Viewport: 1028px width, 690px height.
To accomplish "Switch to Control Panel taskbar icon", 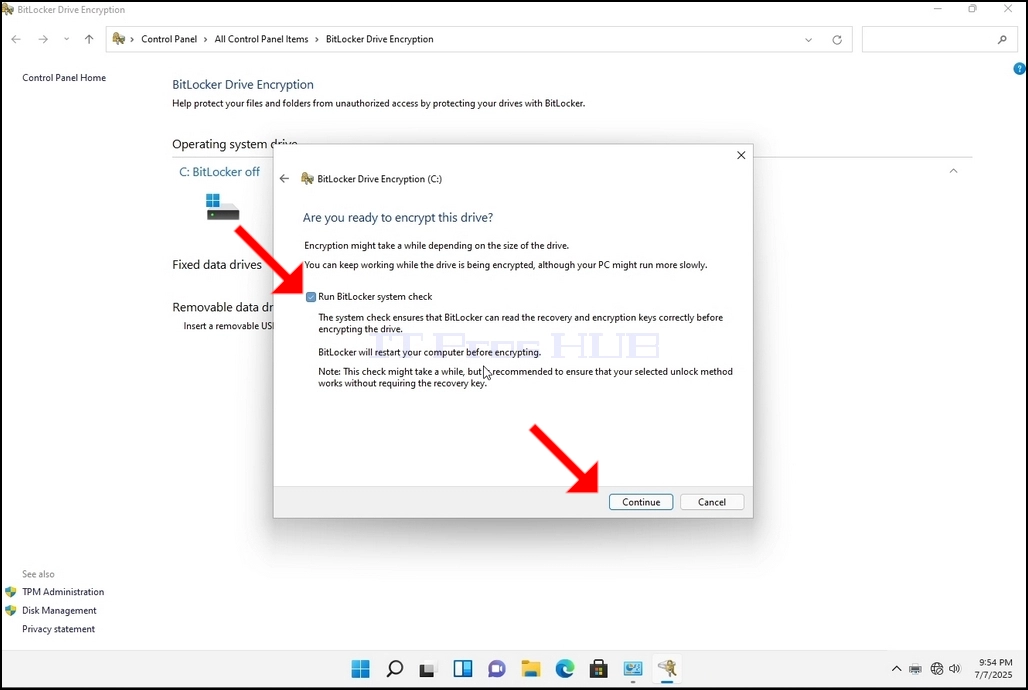I will tap(633, 668).
